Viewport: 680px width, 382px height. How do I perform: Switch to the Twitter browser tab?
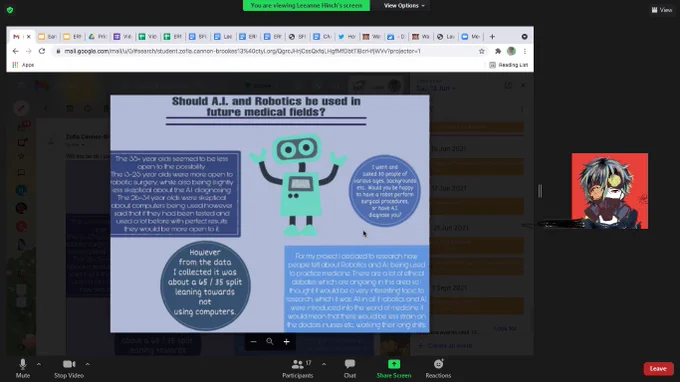click(x=347, y=37)
